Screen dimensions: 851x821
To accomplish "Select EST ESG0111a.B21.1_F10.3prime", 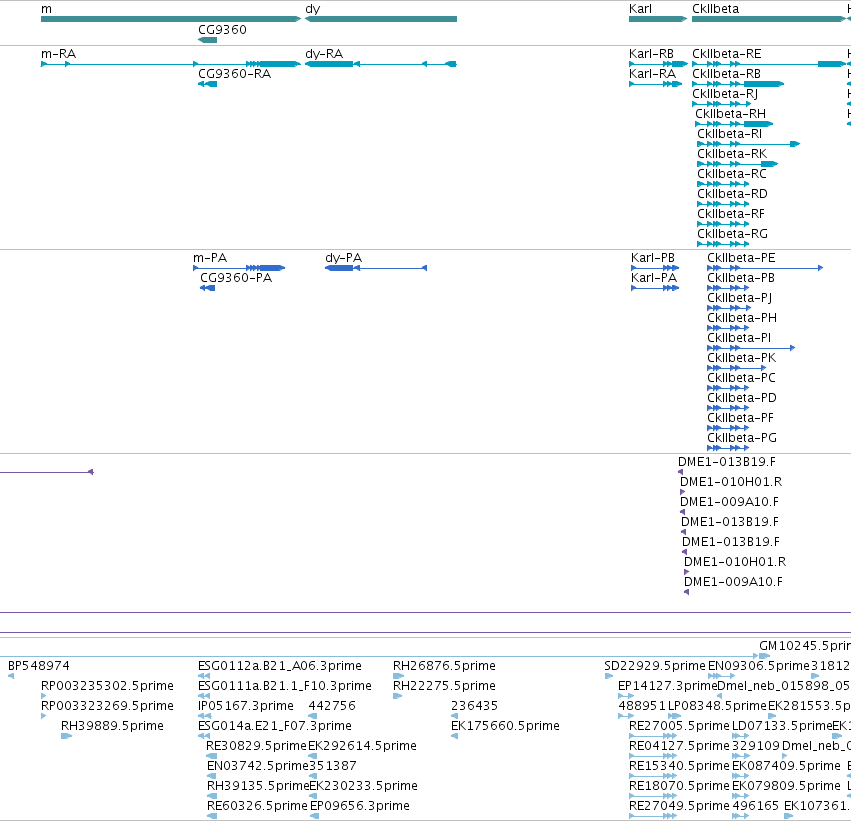I will click(285, 686).
